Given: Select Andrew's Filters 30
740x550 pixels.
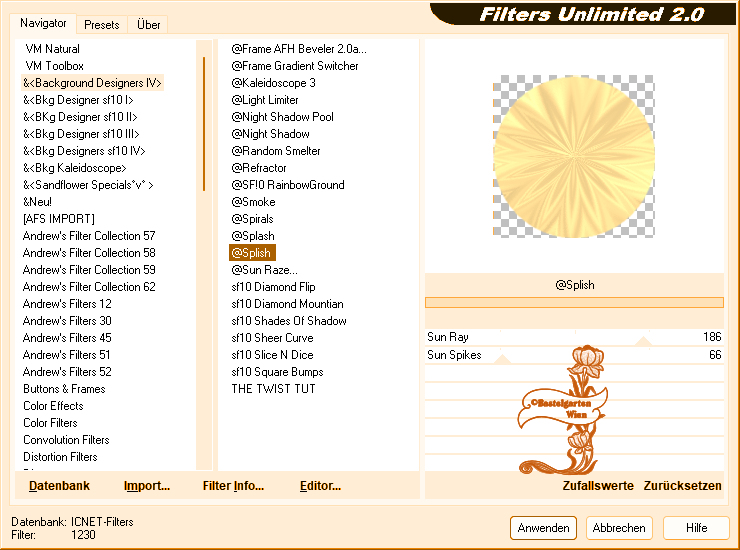Looking at the screenshot, I should pyautogui.click(x=67, y=321).
